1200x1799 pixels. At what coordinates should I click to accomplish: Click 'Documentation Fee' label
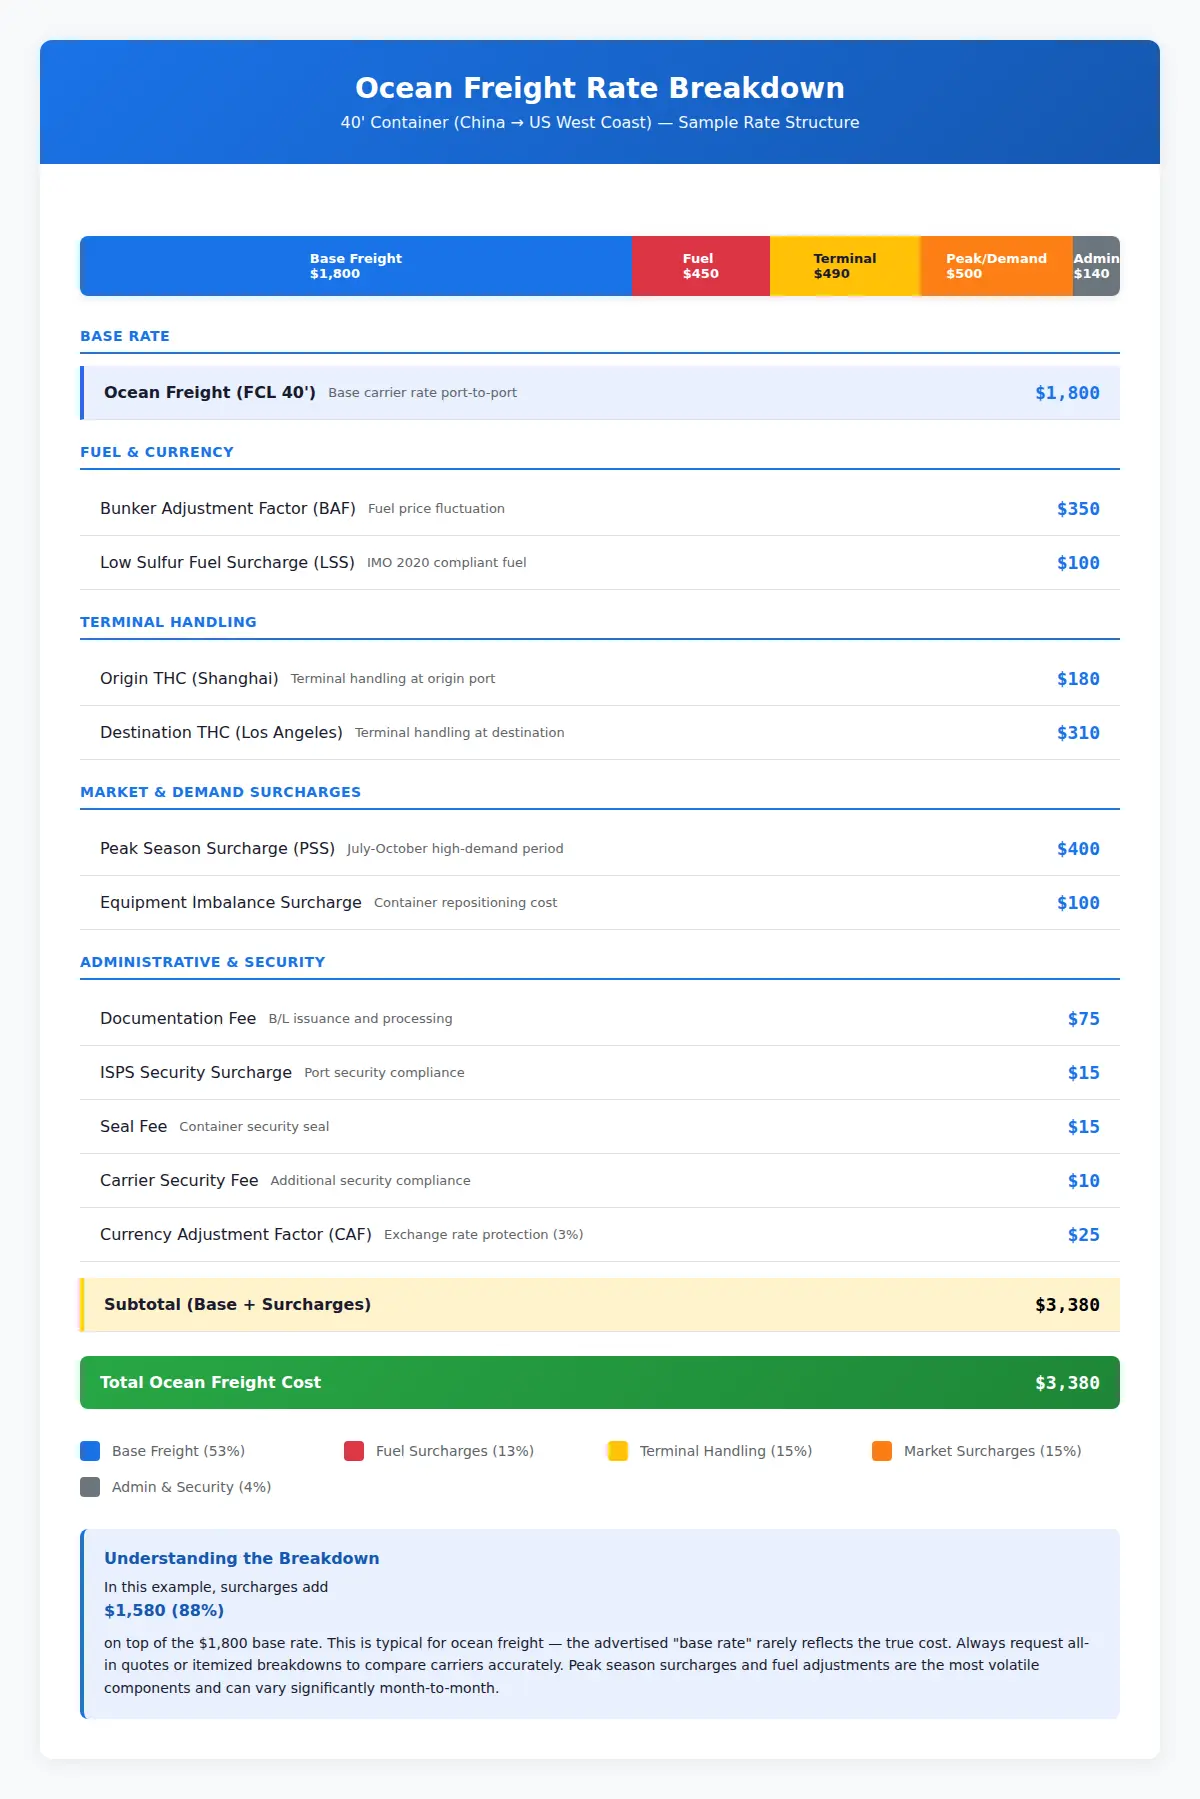tap(178, 1018)
